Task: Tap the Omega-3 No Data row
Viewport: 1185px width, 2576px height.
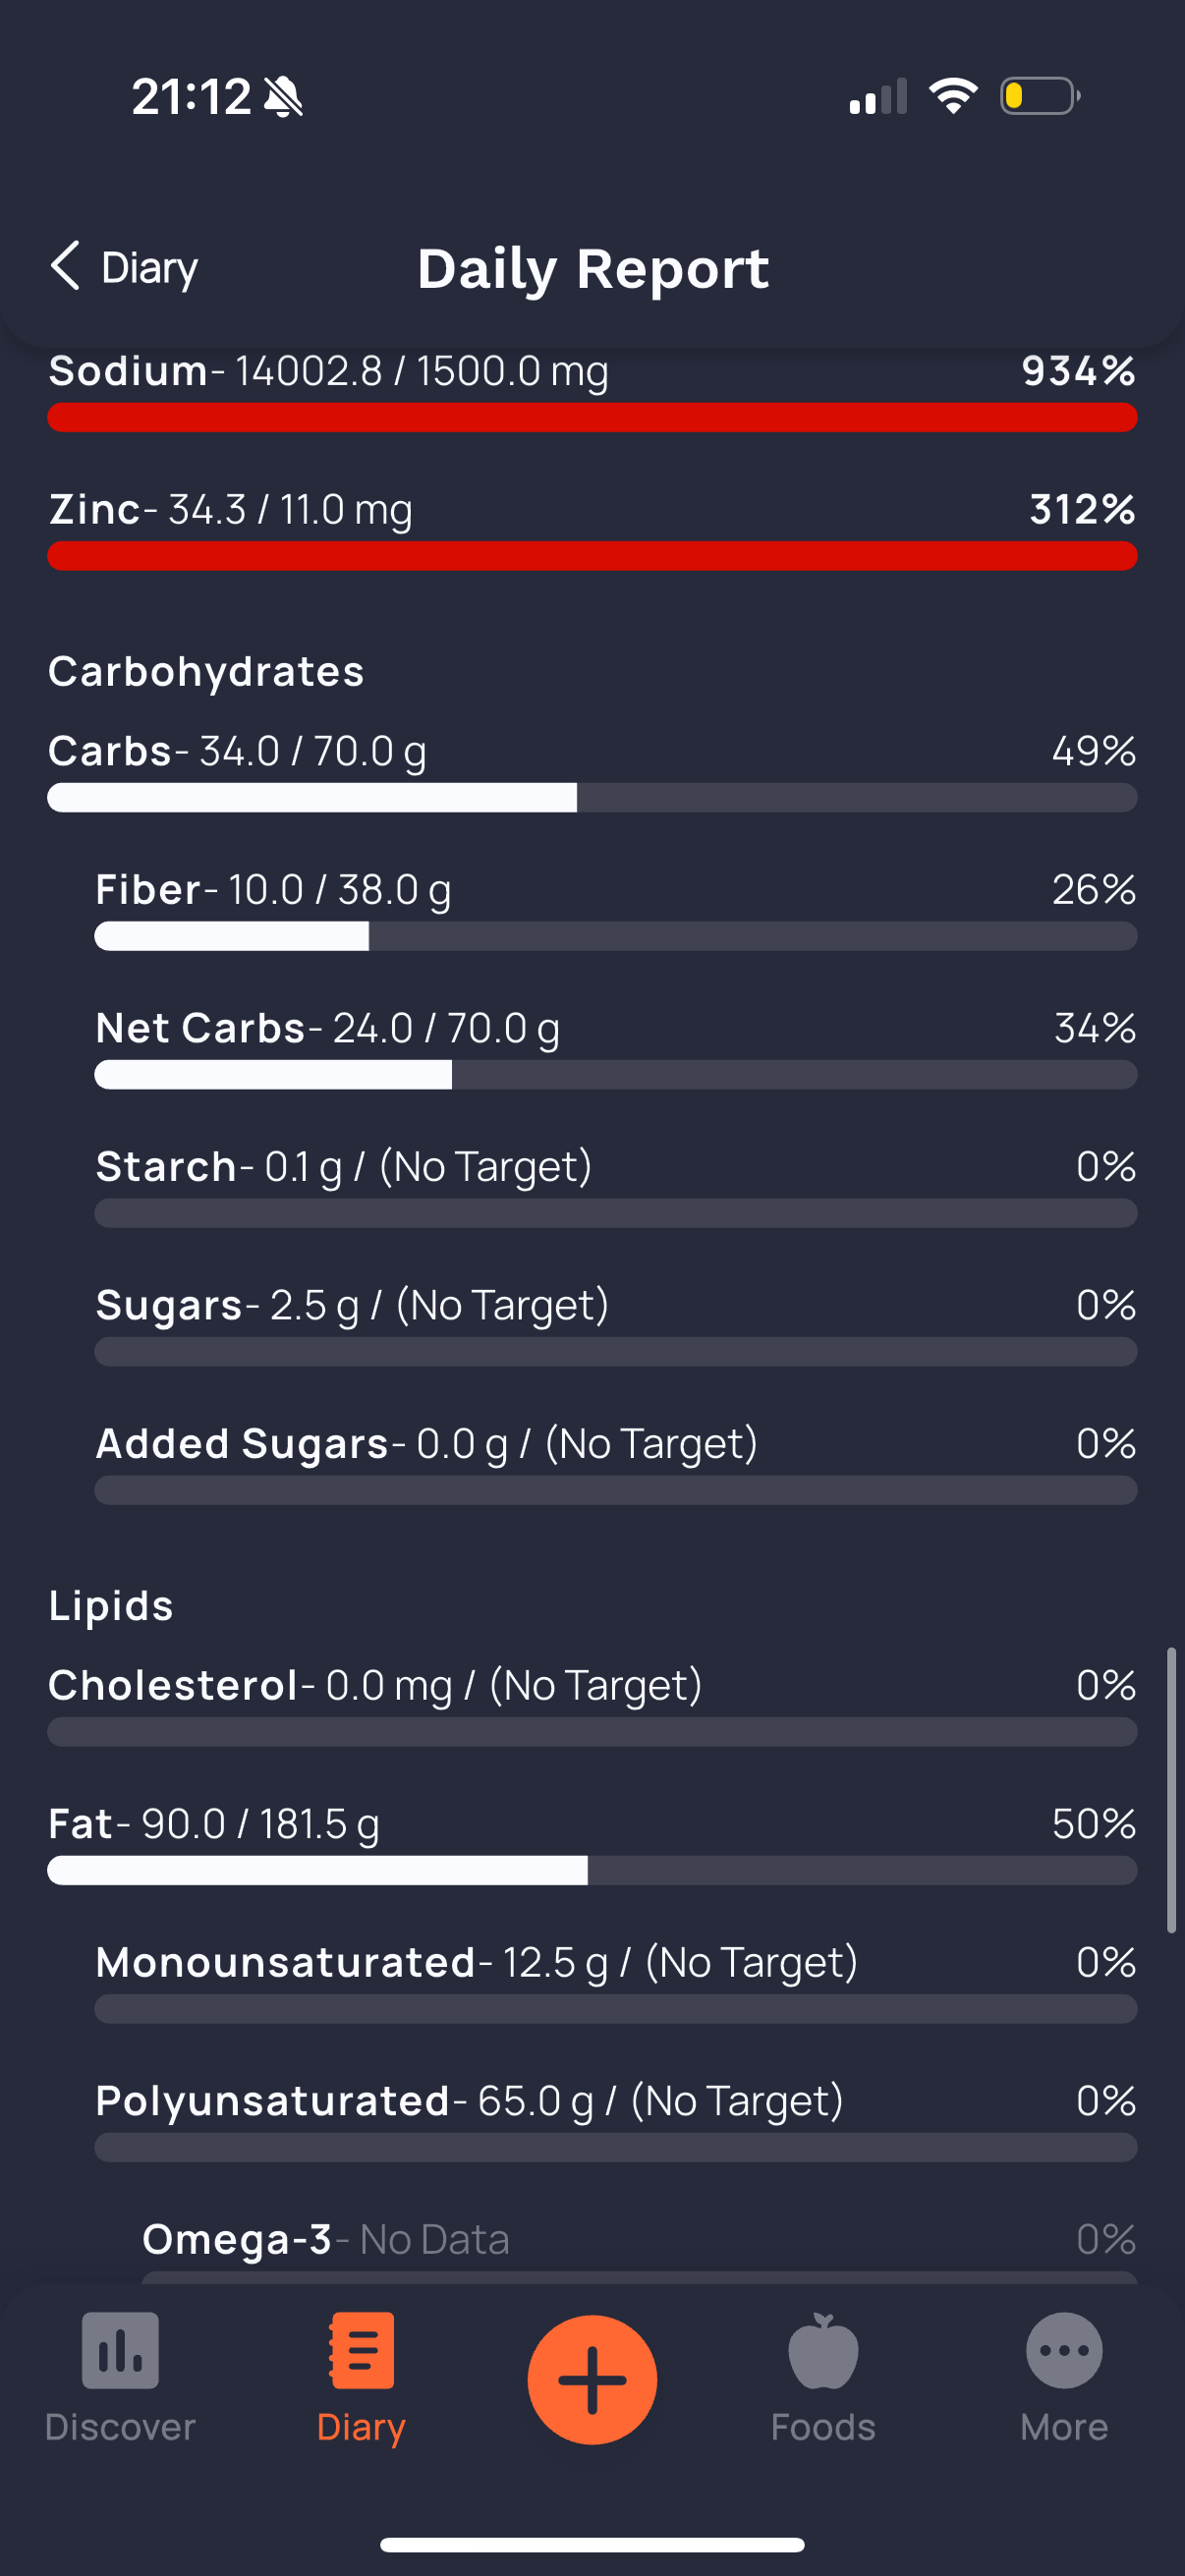Action: (x=640, y=2251)
